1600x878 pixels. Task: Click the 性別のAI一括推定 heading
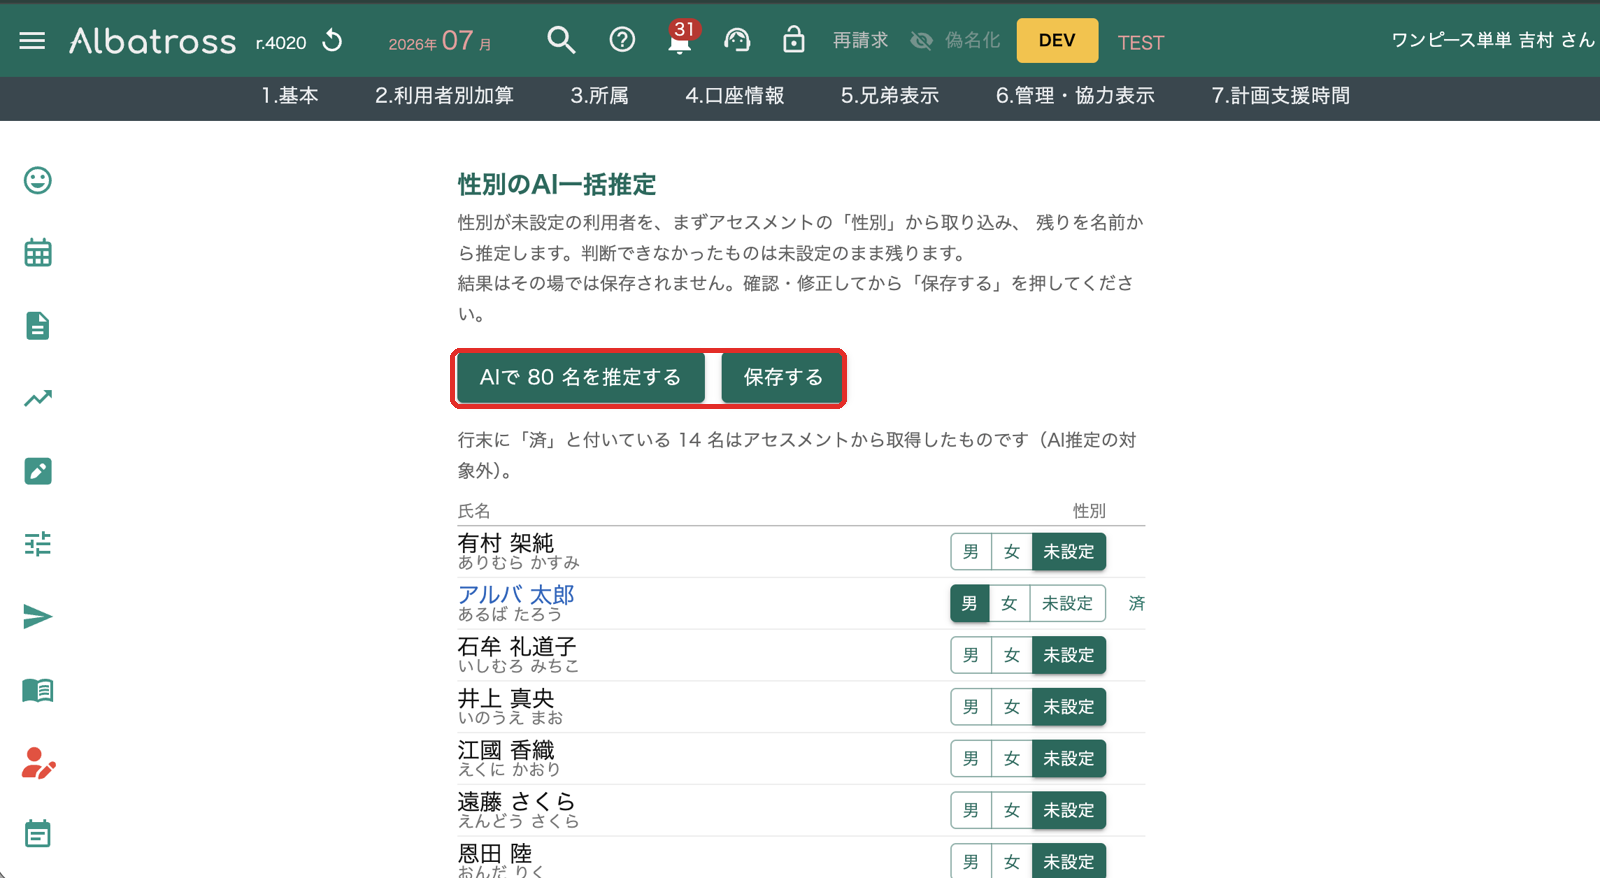(x=557, y=185)
